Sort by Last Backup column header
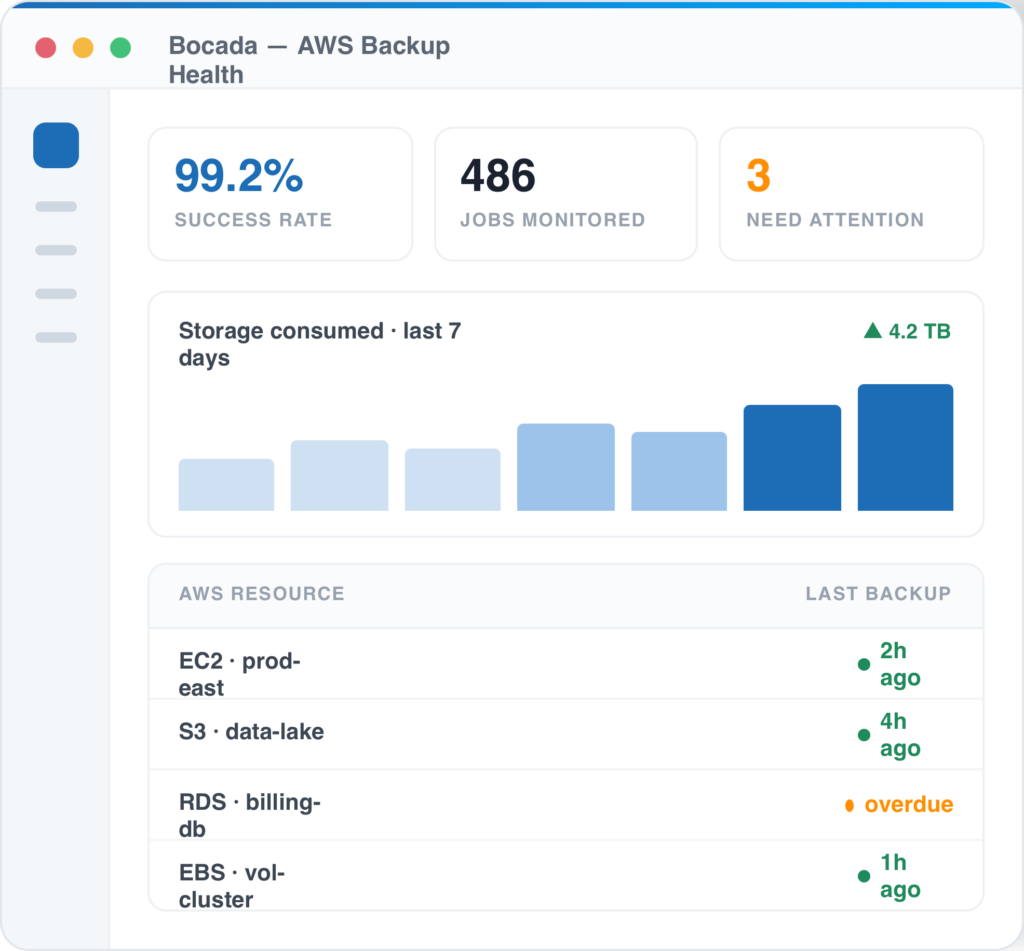1024x951 pixels. click(x=878, y=594)
